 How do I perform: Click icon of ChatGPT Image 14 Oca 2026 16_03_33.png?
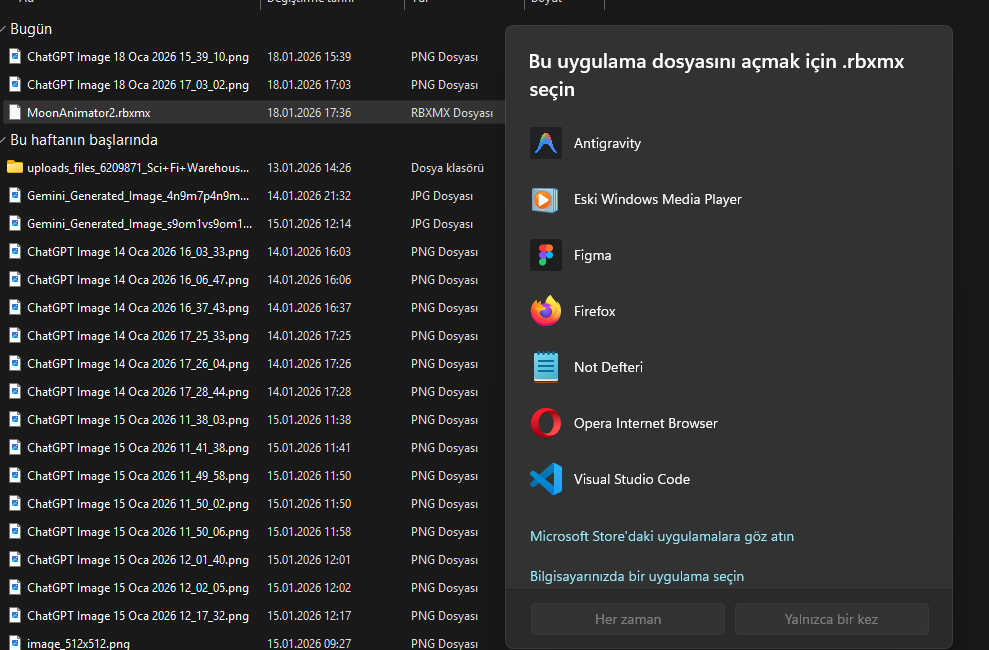pyautogui.click(x=15, y=252)
